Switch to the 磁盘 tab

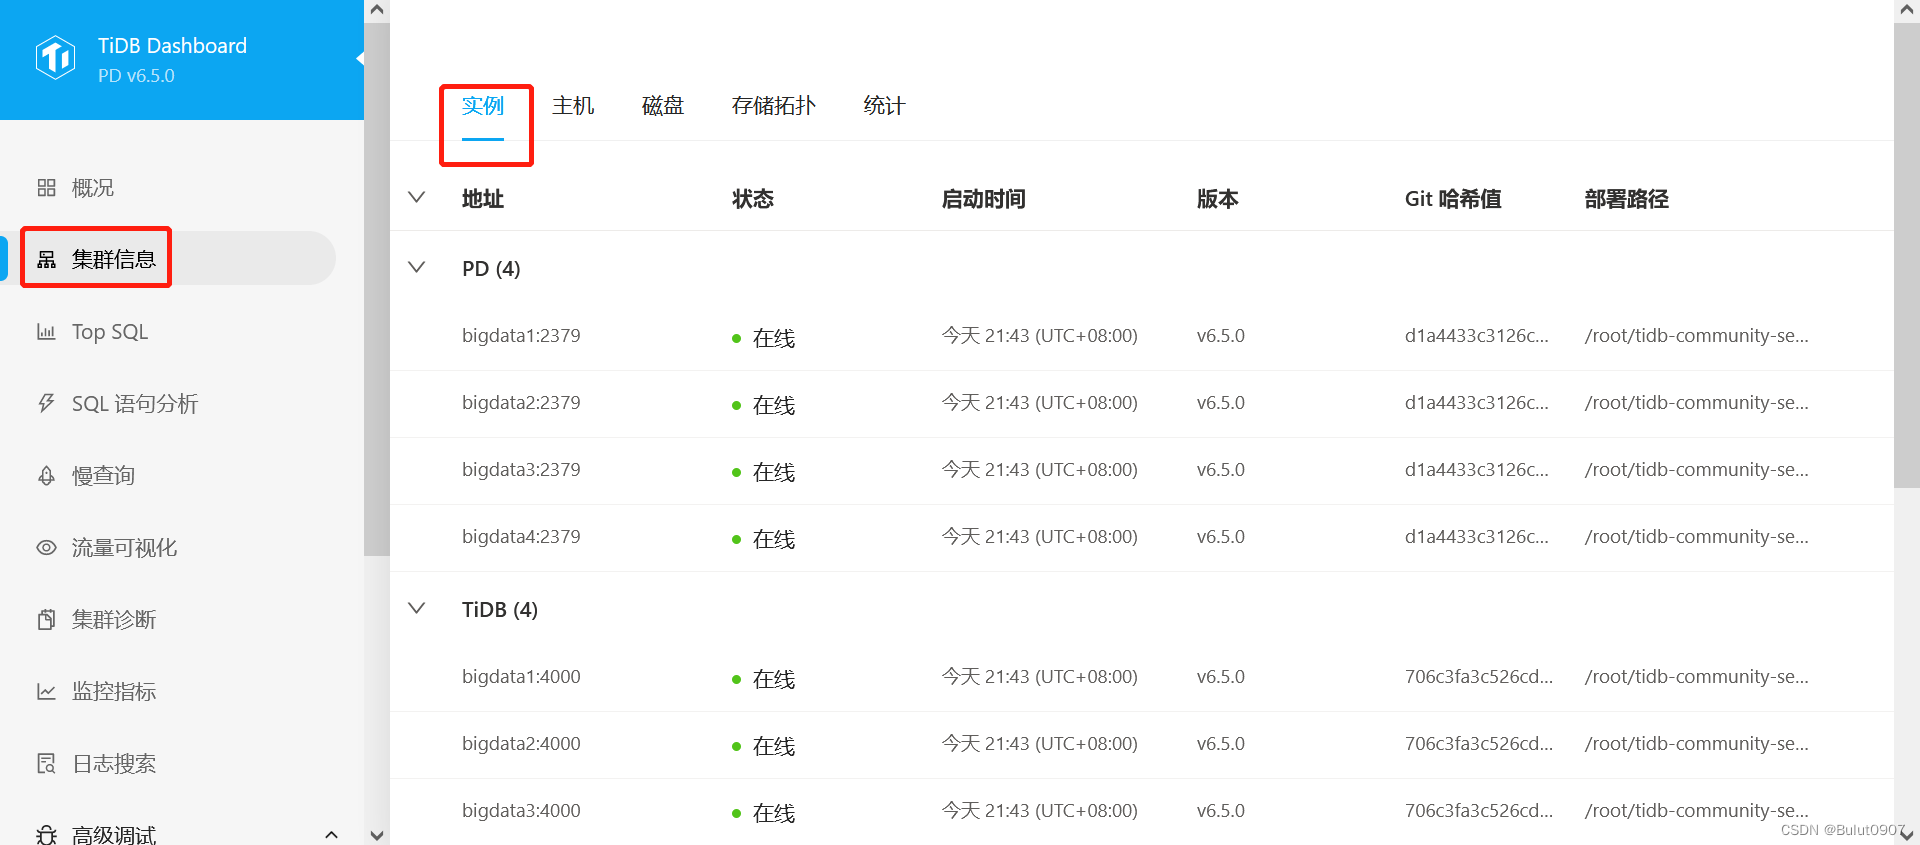pyautogui.click(x=663, y=106)
